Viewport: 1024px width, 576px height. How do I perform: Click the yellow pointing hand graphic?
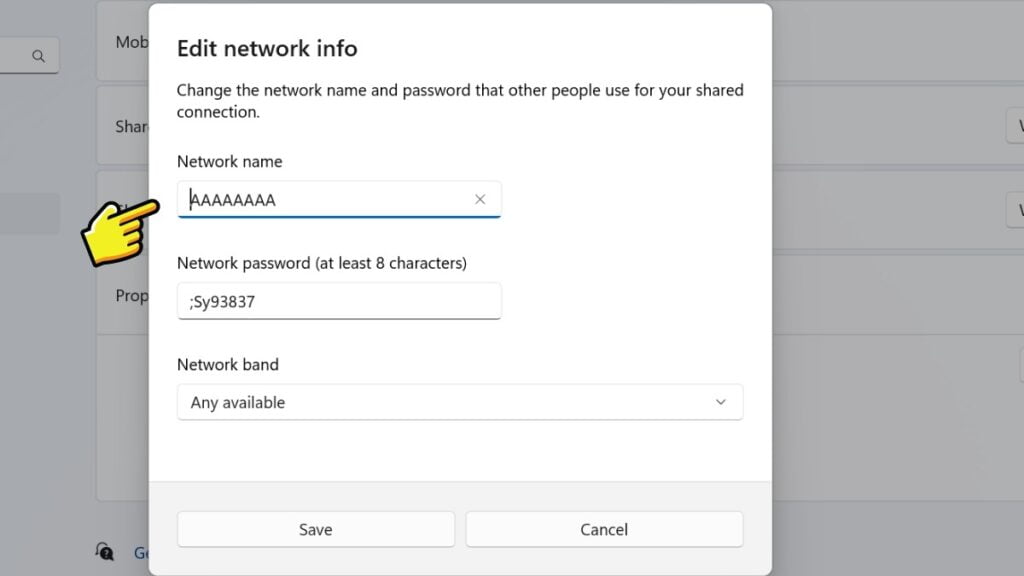tap(118, 231)
